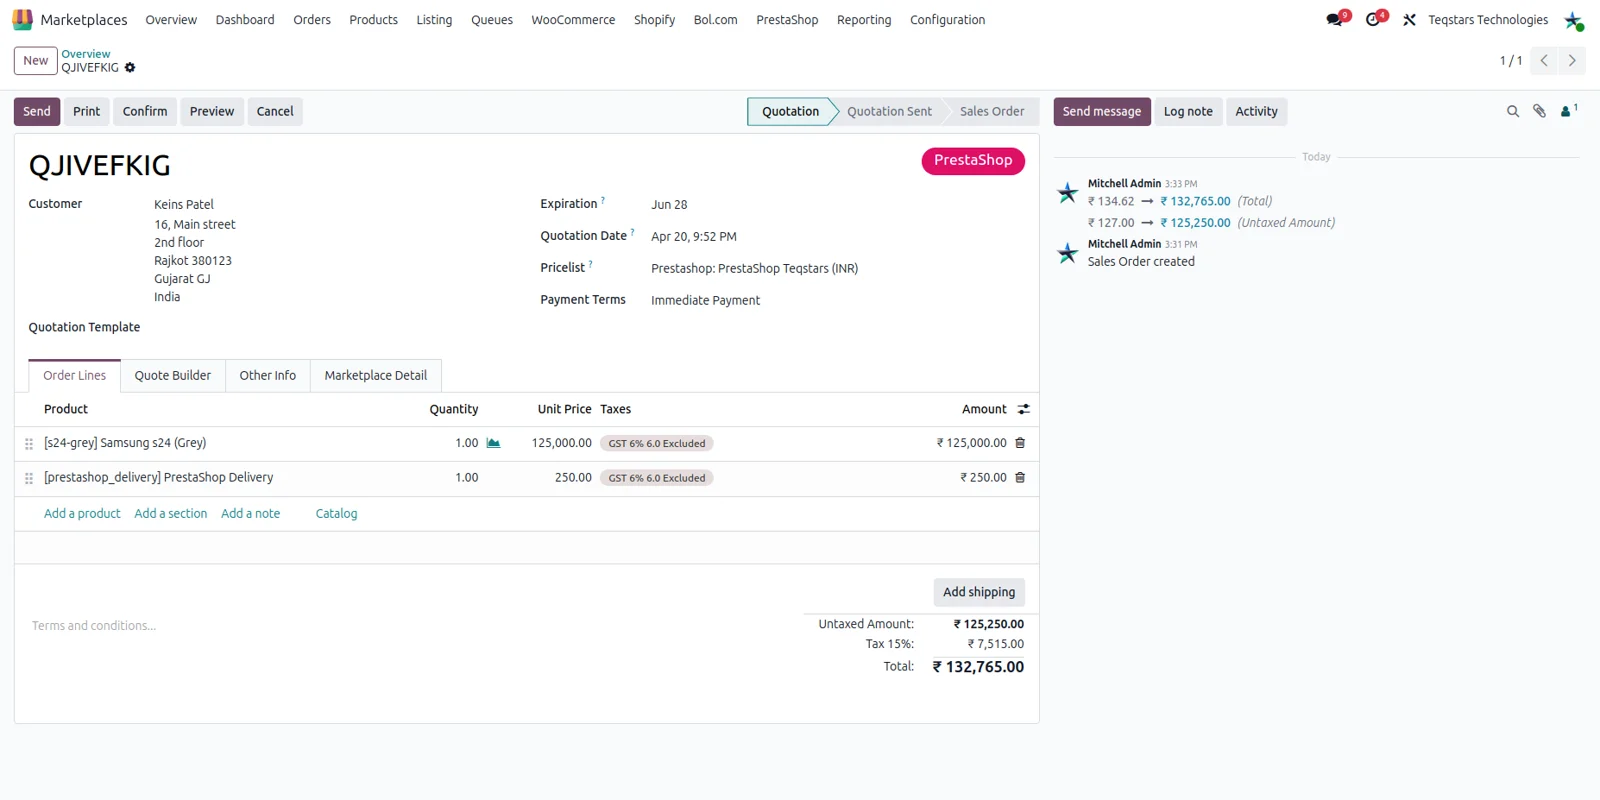Click the Send button
The image size is (1600, 800).
tap(37, 112)
